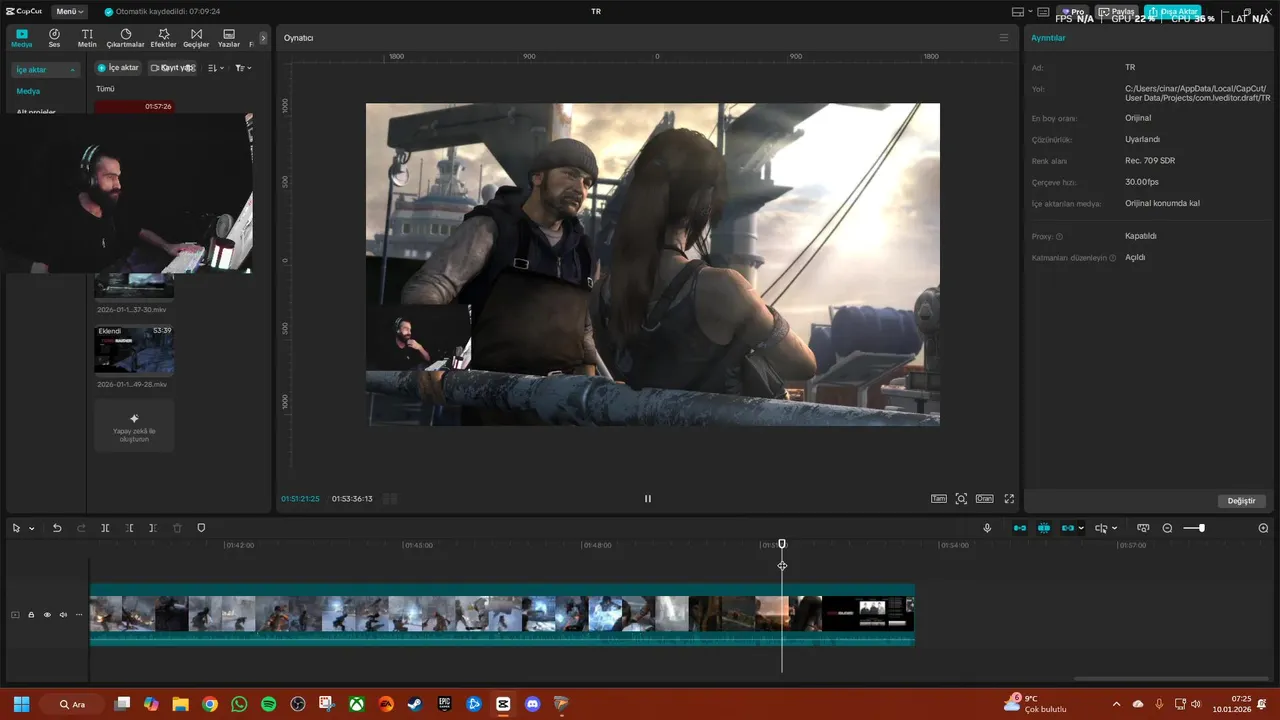Trim clip right of playhead
Viewport: 1280px width, 720px height.
153,528
